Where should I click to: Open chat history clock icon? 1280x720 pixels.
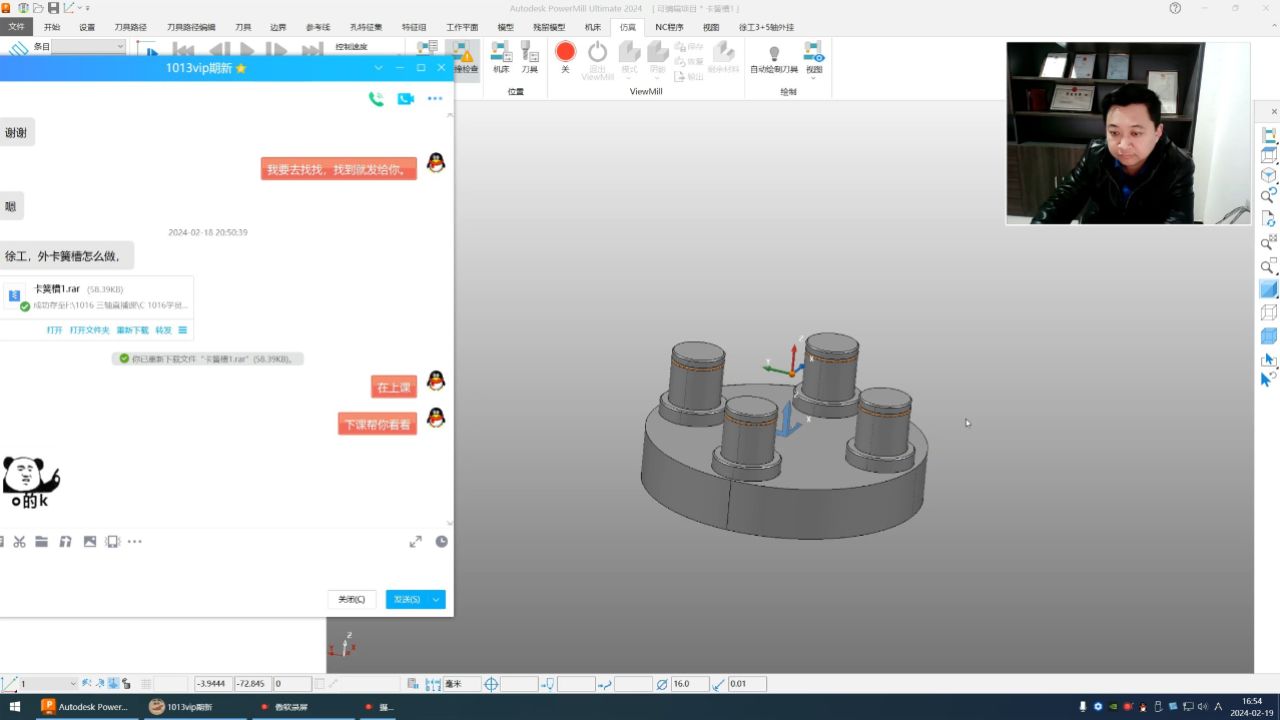point(441,542)
